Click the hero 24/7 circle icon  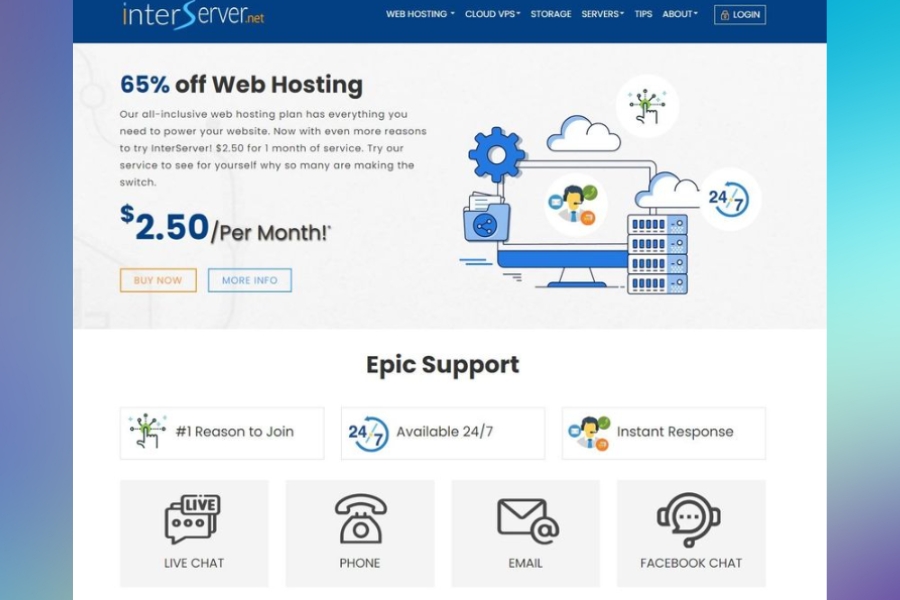tap(729, 199)
